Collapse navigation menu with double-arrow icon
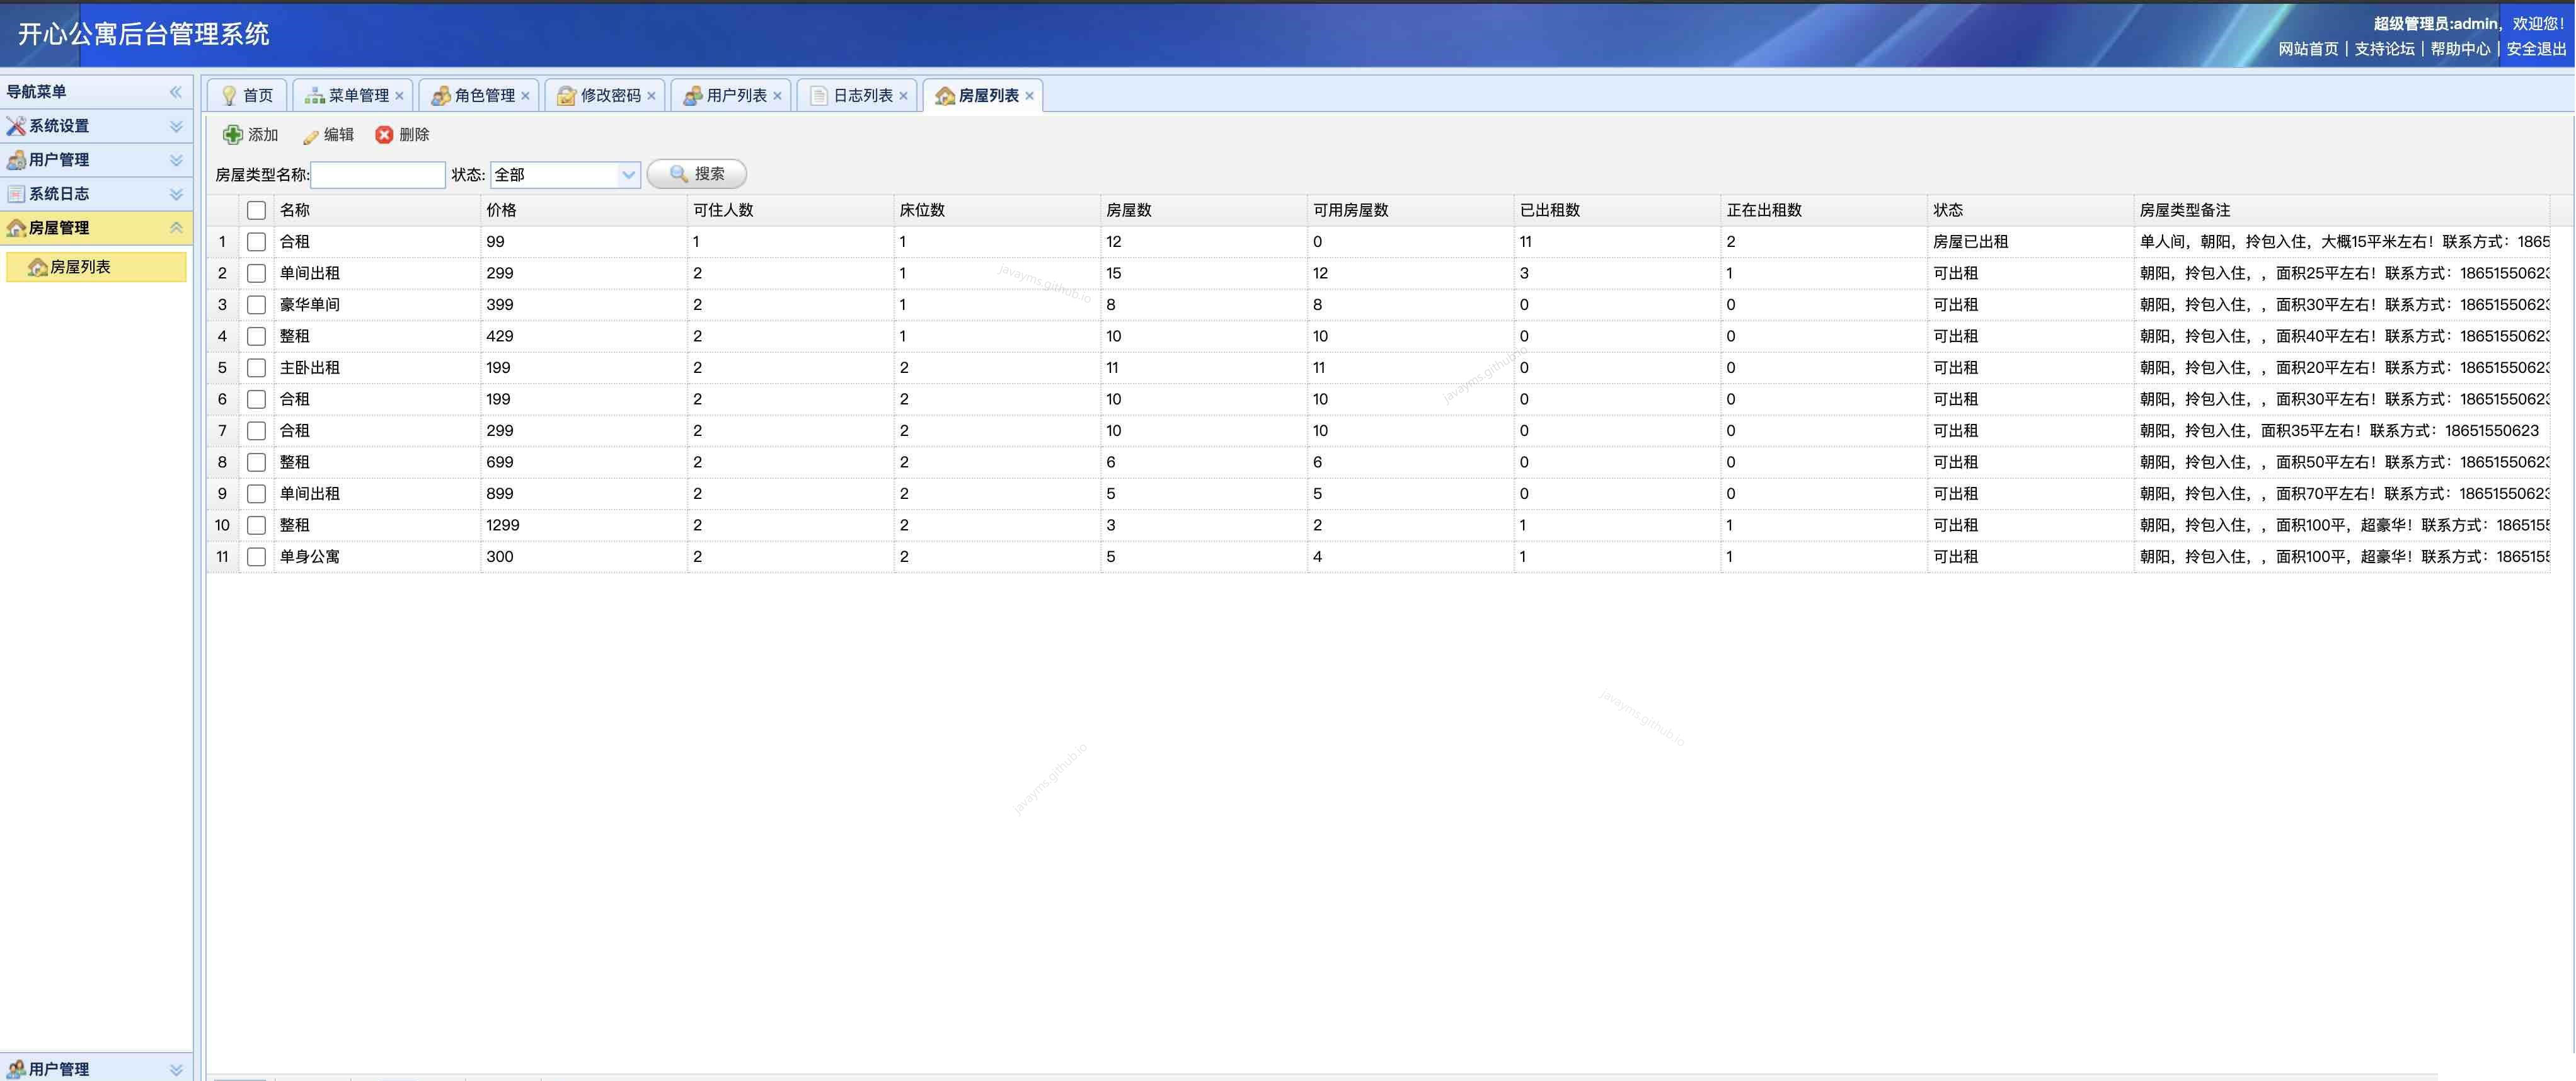 point(176,92)
